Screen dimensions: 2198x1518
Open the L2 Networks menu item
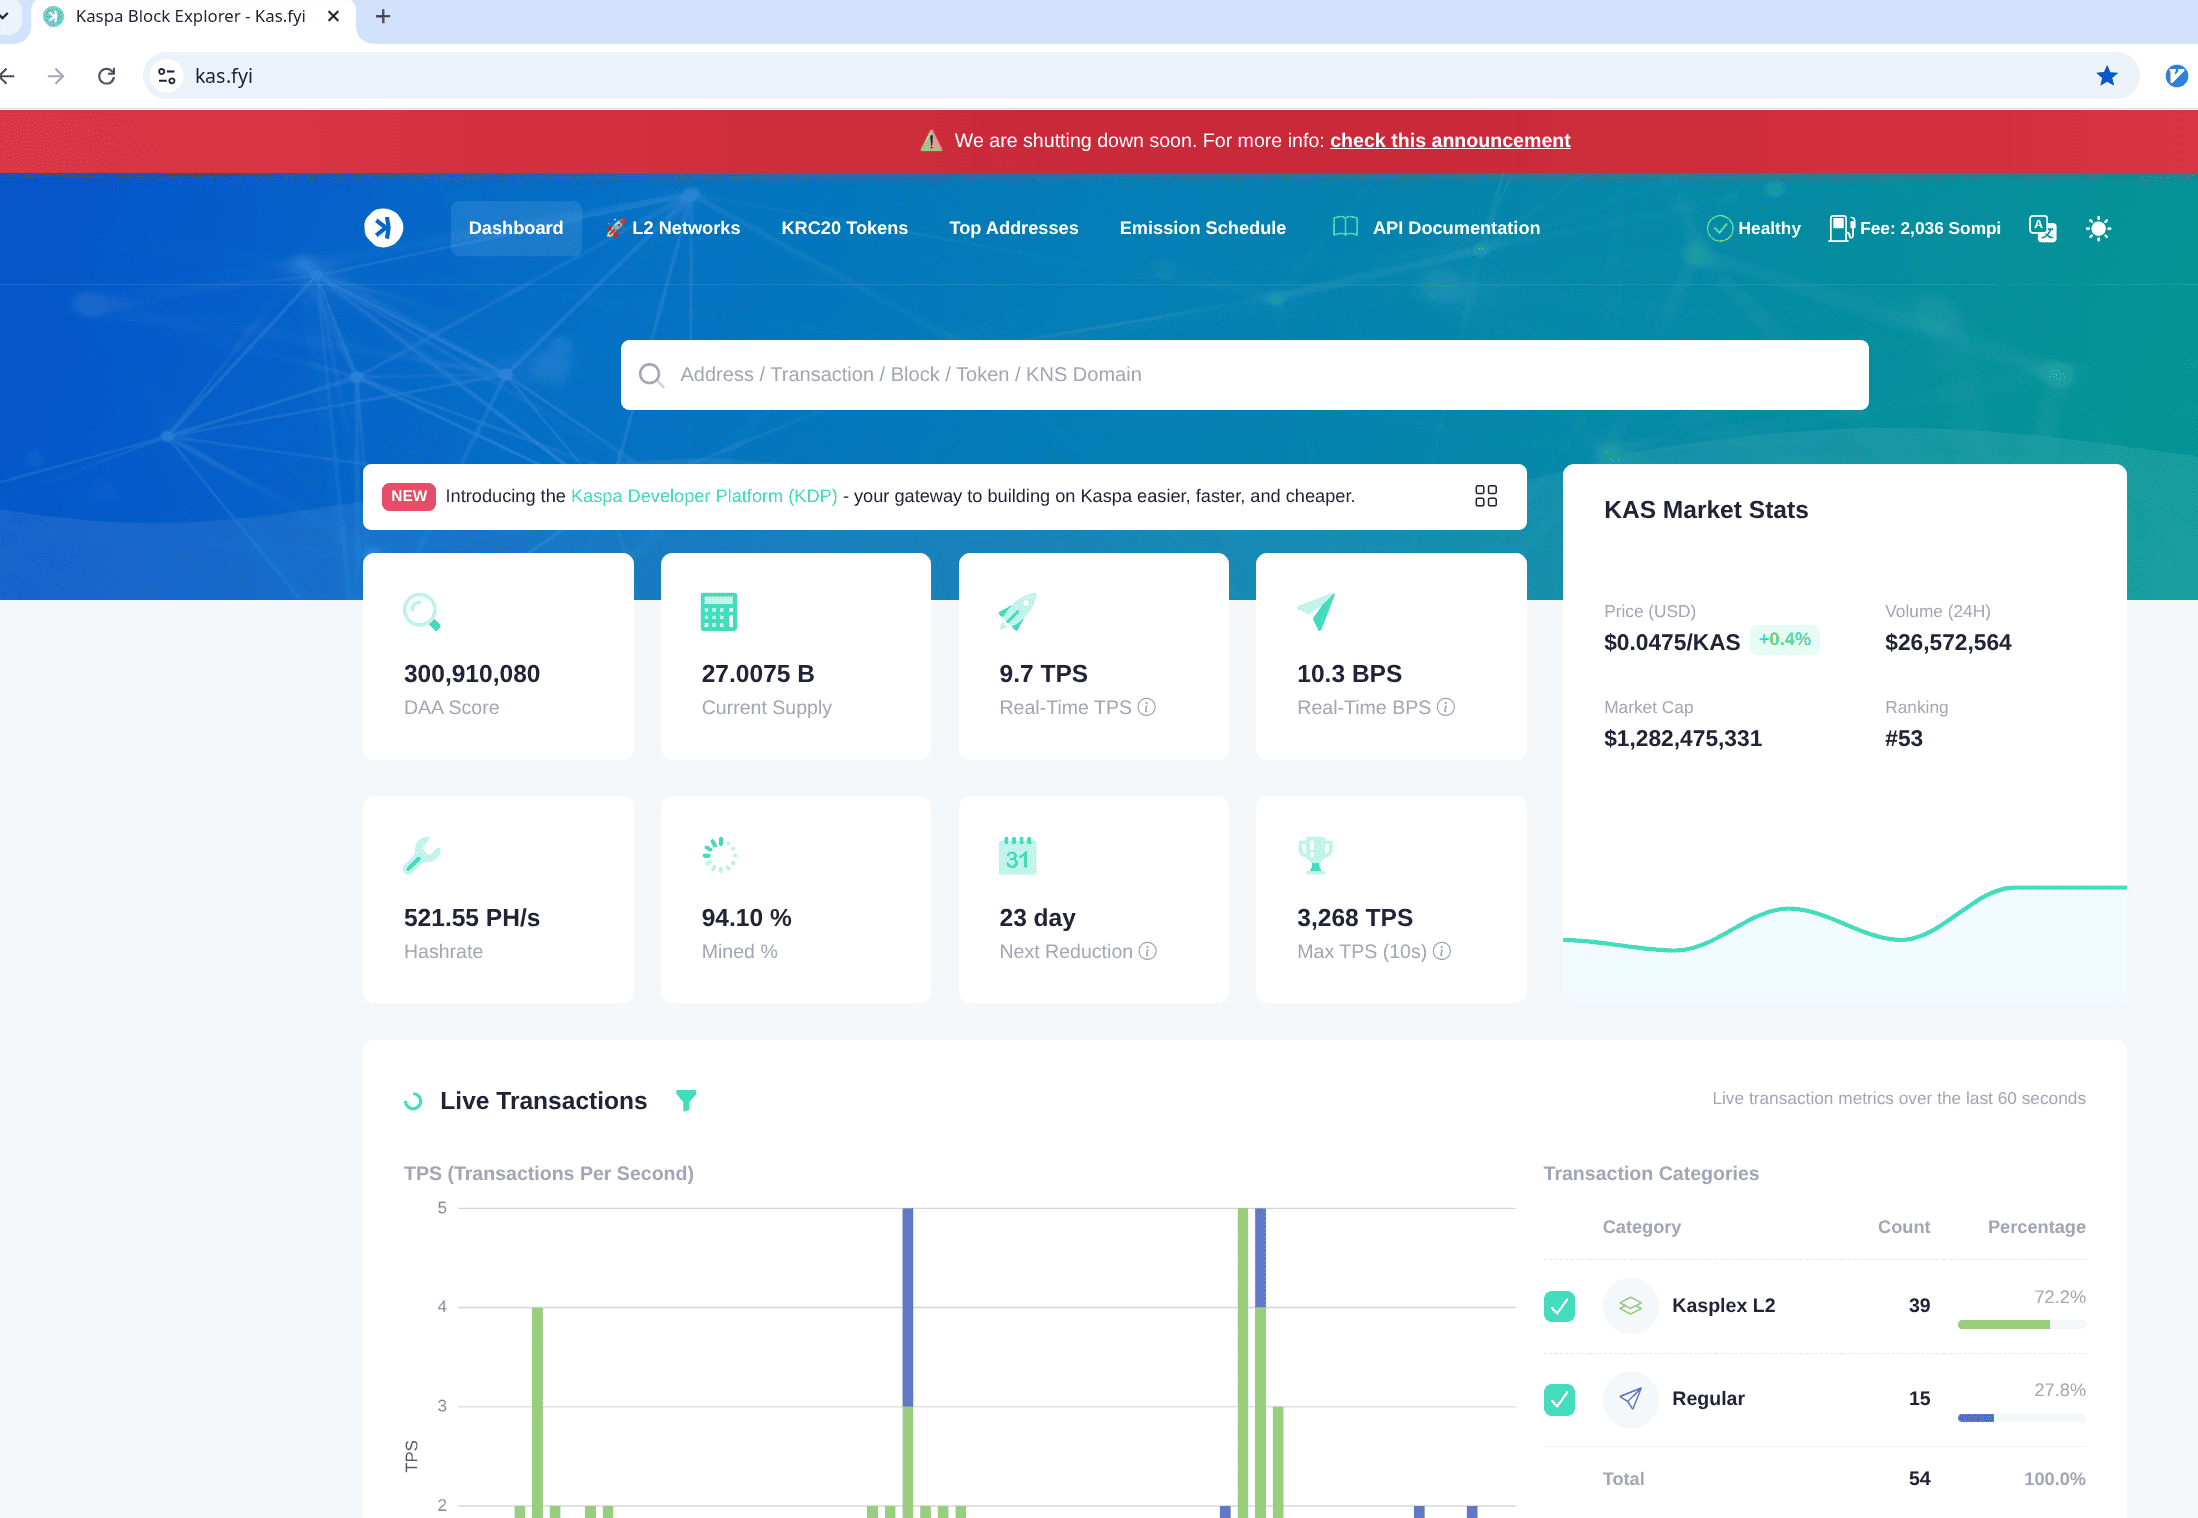[673, 228]
